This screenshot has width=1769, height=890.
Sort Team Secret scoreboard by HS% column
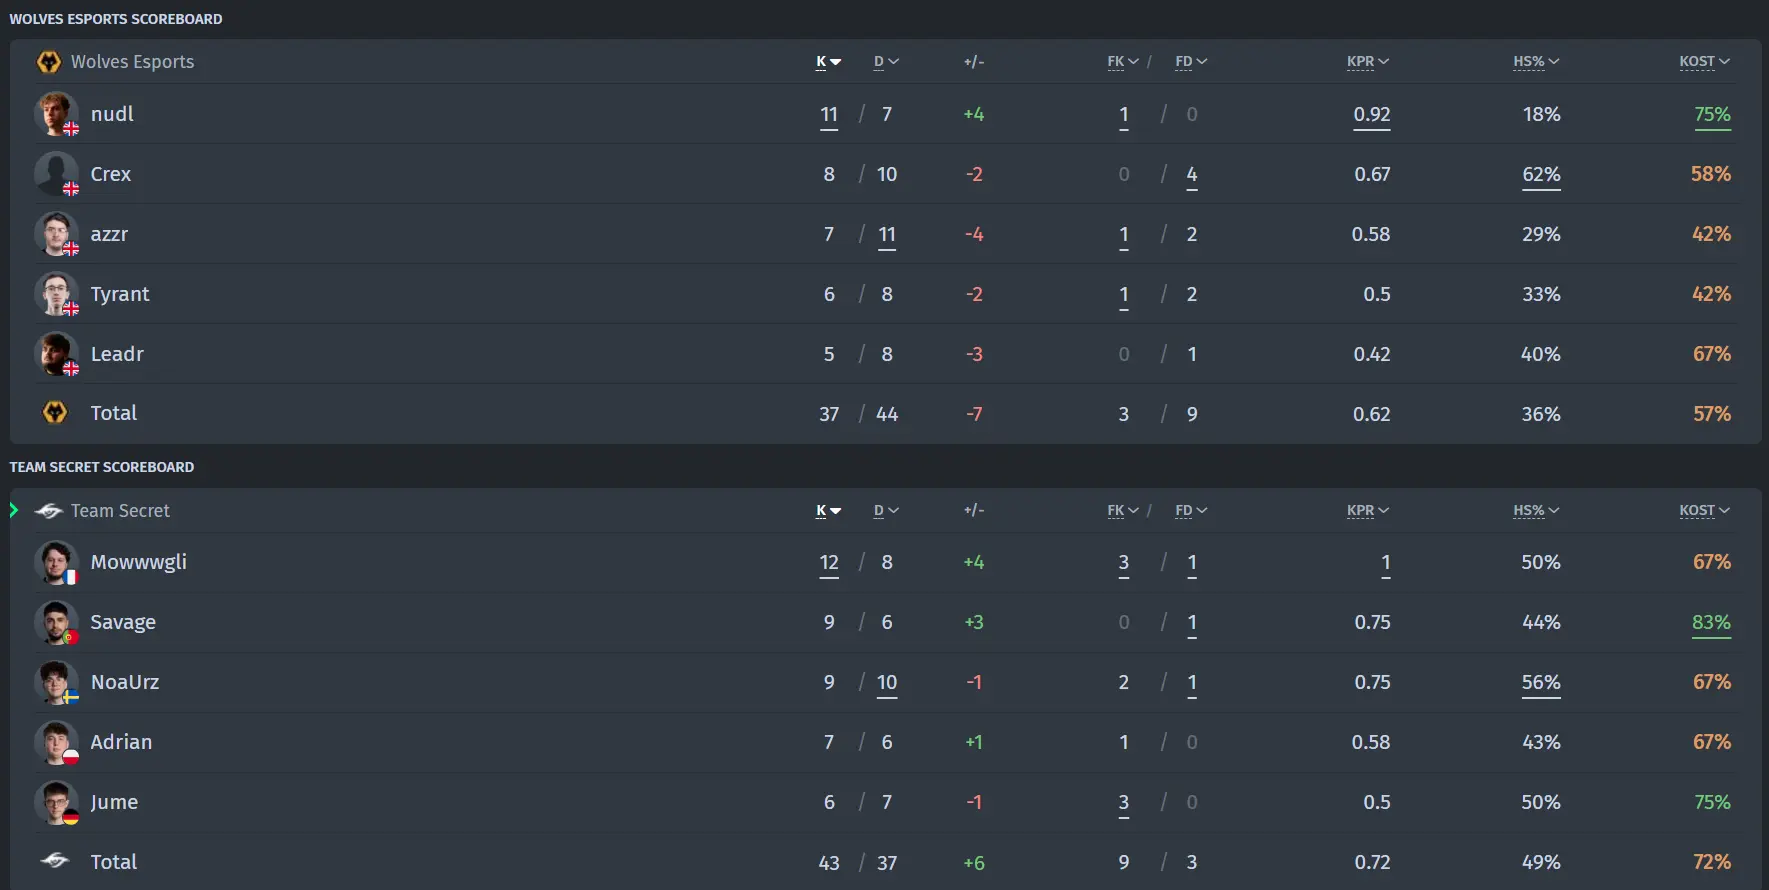tap(1536, 511)
